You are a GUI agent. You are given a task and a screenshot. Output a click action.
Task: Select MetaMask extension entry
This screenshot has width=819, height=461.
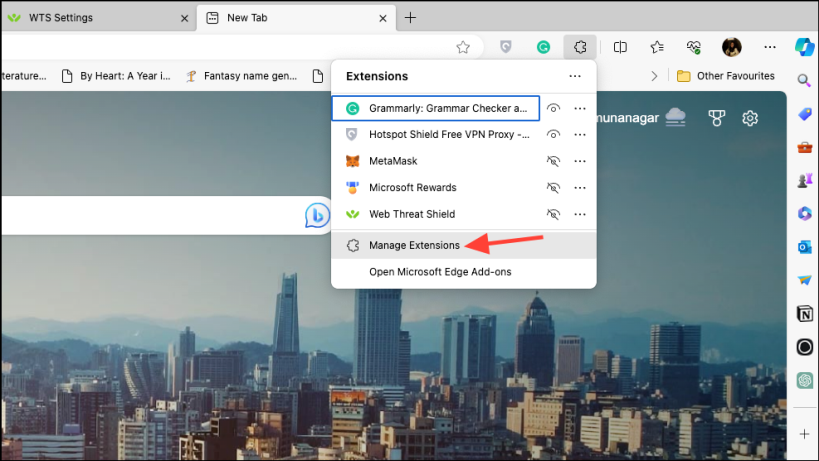436,161
